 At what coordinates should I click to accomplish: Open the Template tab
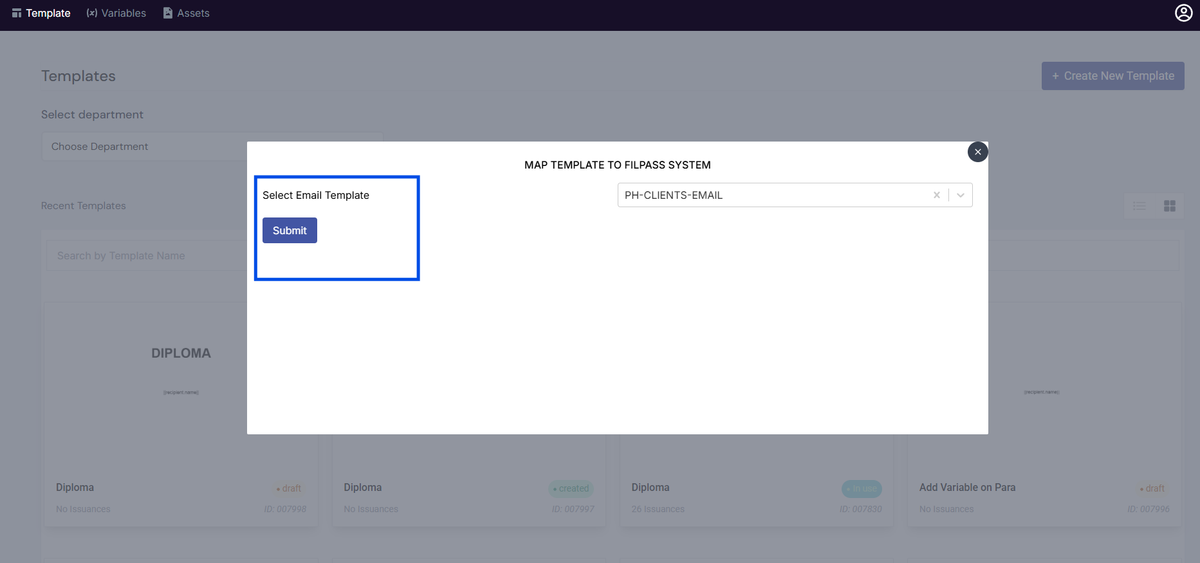(41, 13)
